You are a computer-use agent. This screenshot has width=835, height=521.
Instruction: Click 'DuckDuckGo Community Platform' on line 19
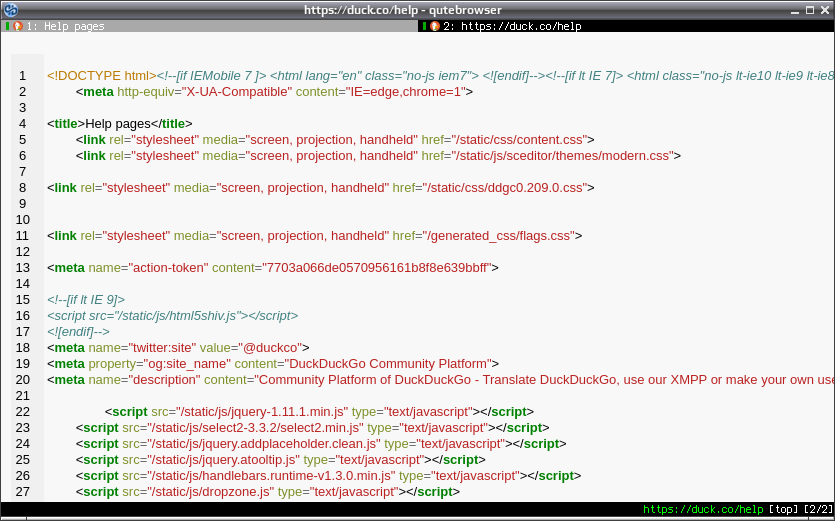coord(388,363)
